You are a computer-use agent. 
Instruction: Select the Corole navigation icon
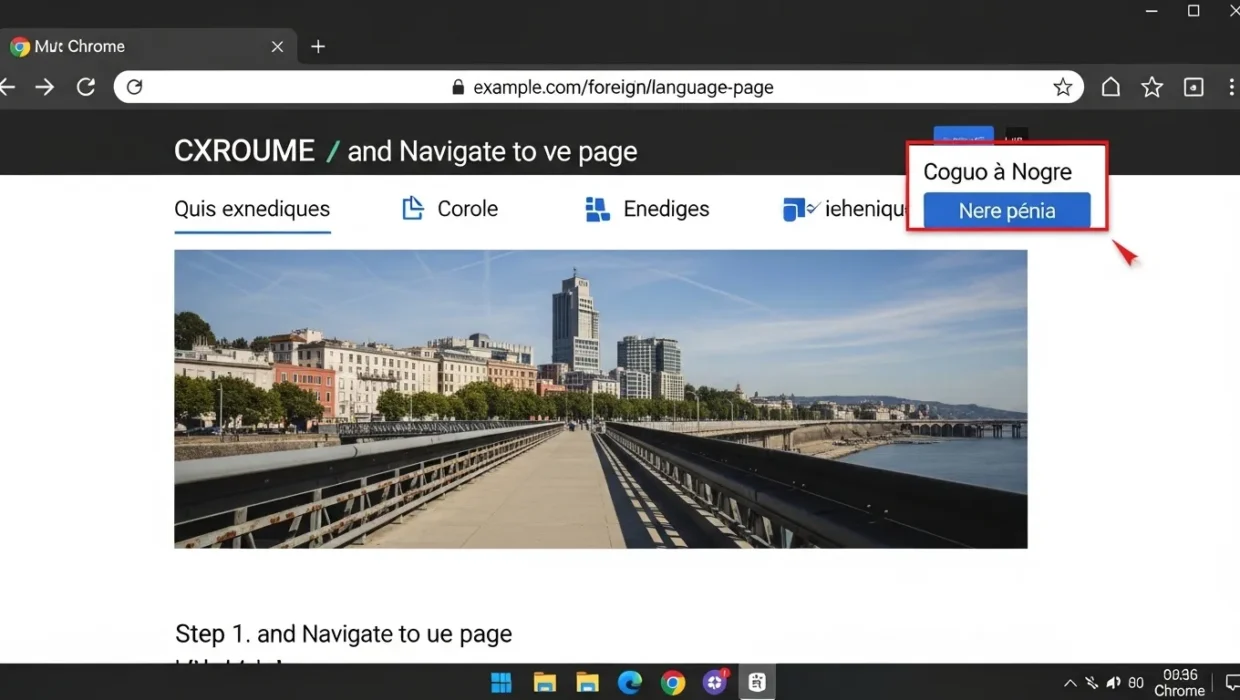click(x=413, y=208)
